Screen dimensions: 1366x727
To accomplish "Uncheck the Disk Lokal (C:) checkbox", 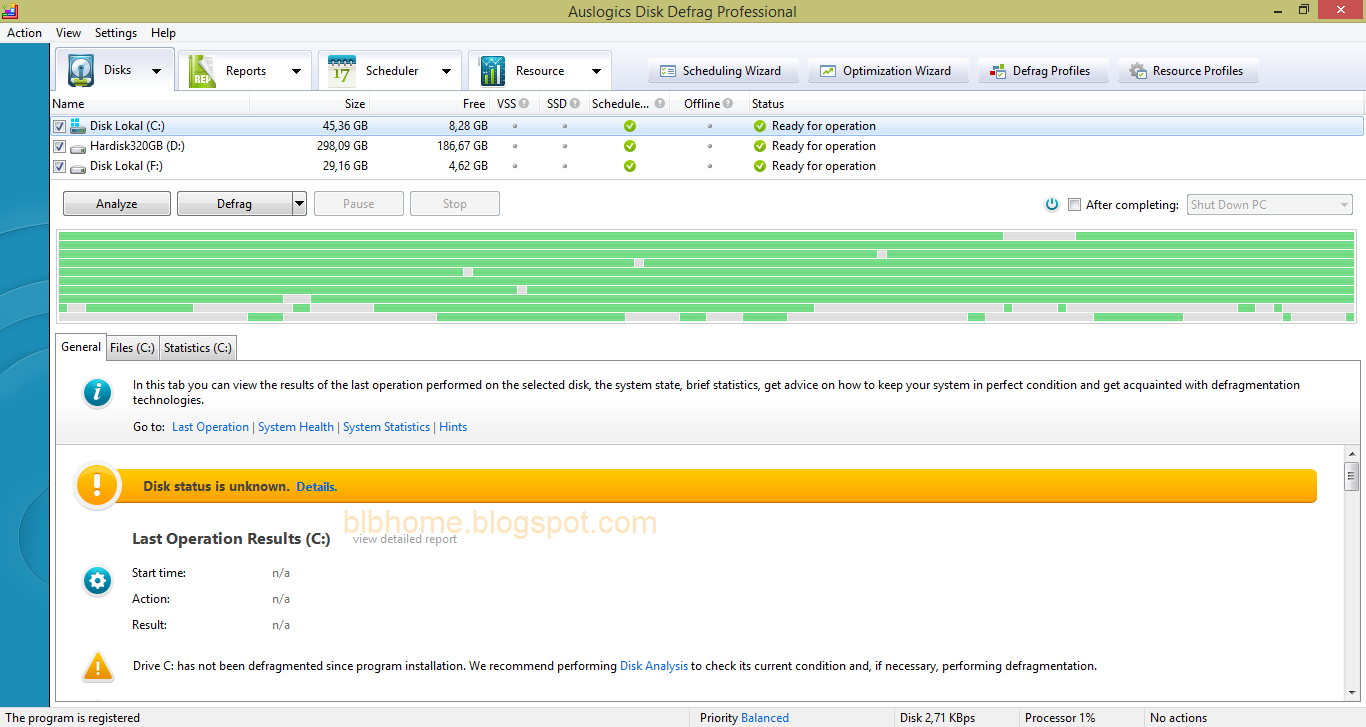I will pyautogui.click(x=60, y=126).
